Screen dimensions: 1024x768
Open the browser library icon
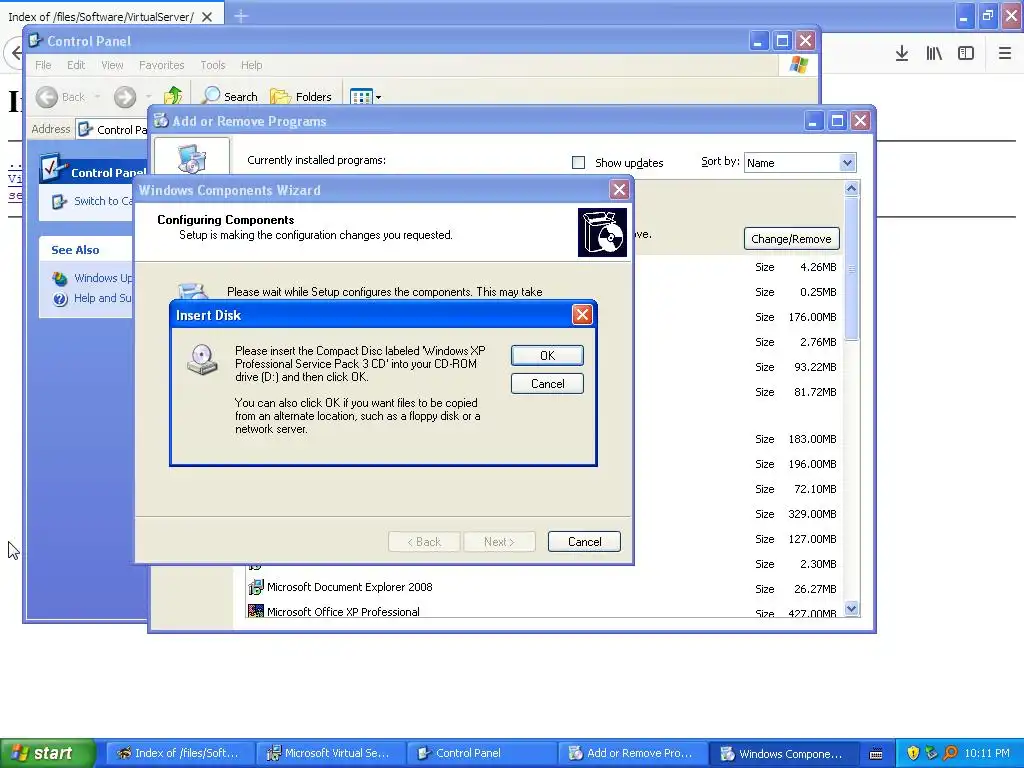point(934,53)
